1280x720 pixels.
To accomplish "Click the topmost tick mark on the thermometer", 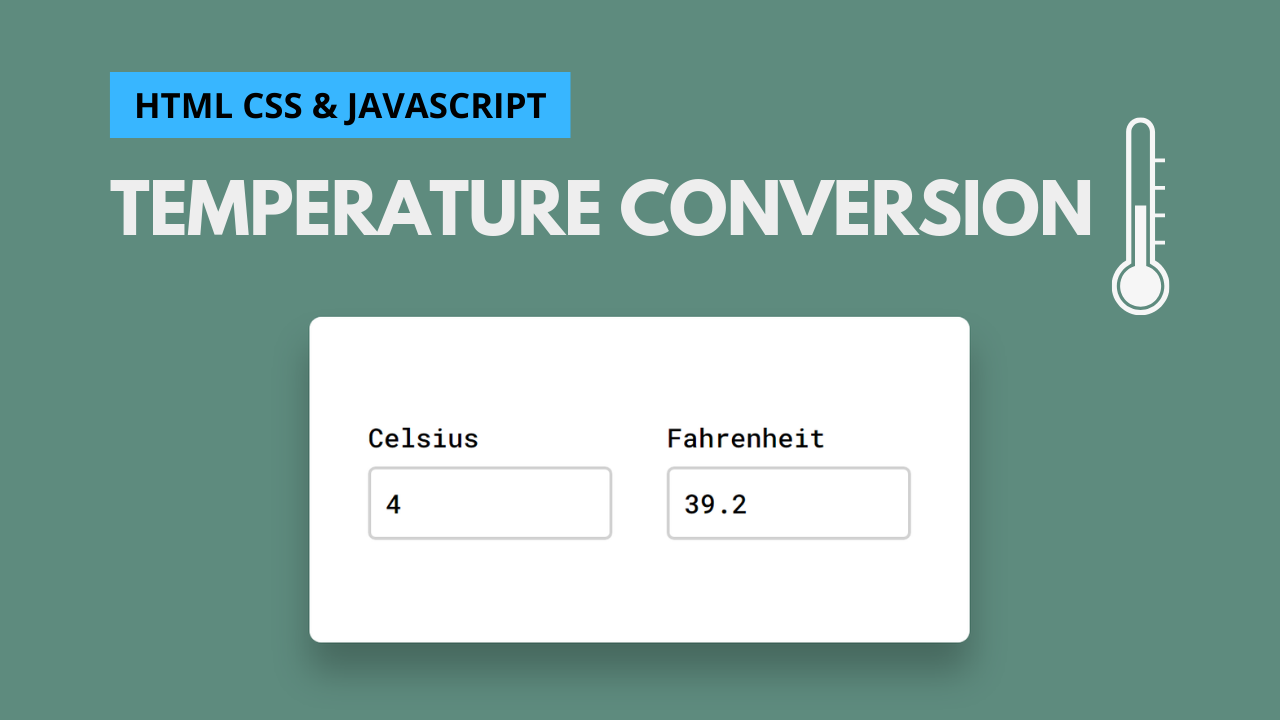I will pyautogui.click(x=1160, y=160).
